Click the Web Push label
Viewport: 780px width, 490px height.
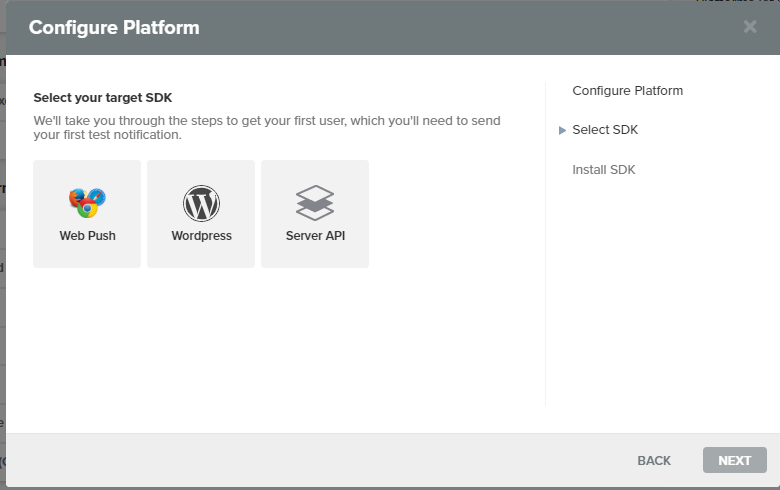pyautogui.click(x=87, y=236)
